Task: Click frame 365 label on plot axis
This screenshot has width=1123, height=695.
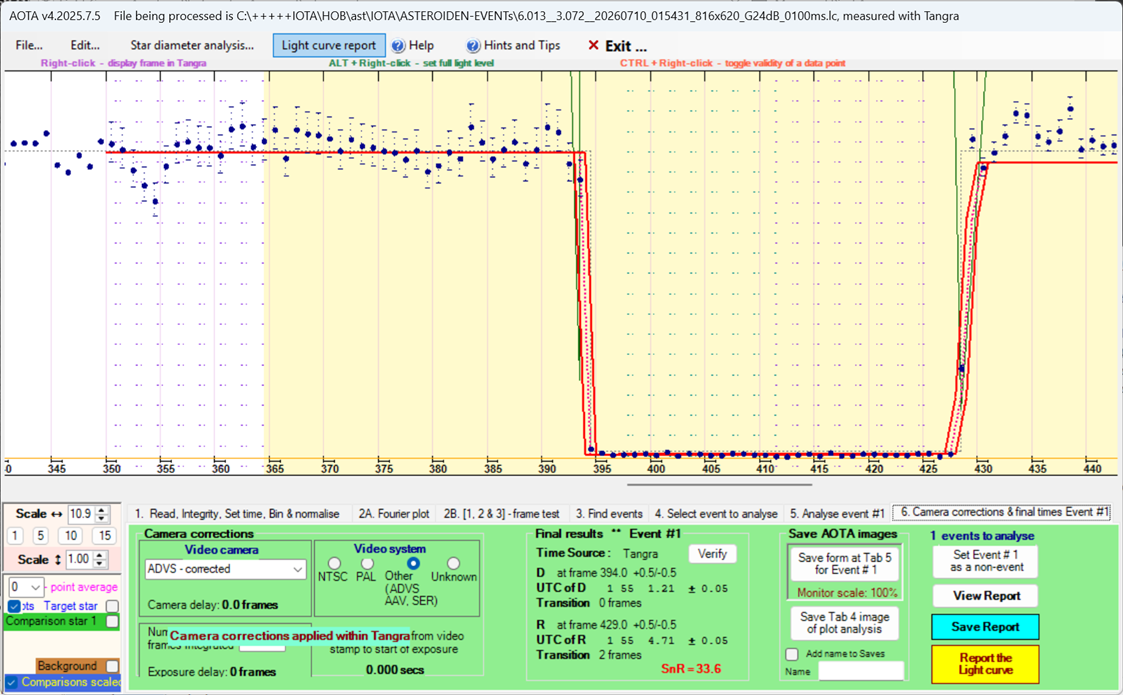Action: [275, 469]
